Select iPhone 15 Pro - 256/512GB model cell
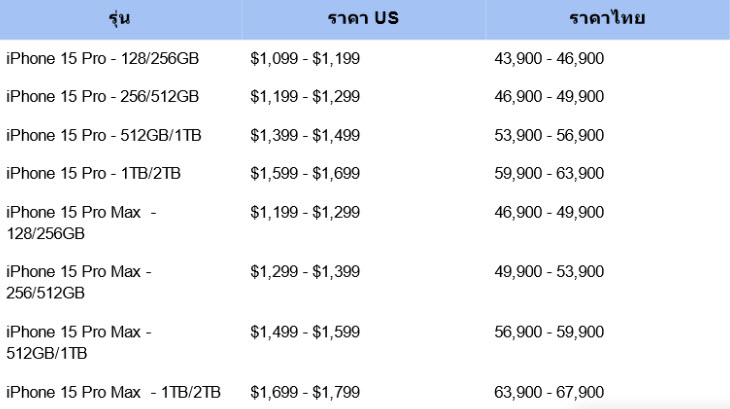Image resolution: width=730 pixels, height=409 pixels. [102, 97]
